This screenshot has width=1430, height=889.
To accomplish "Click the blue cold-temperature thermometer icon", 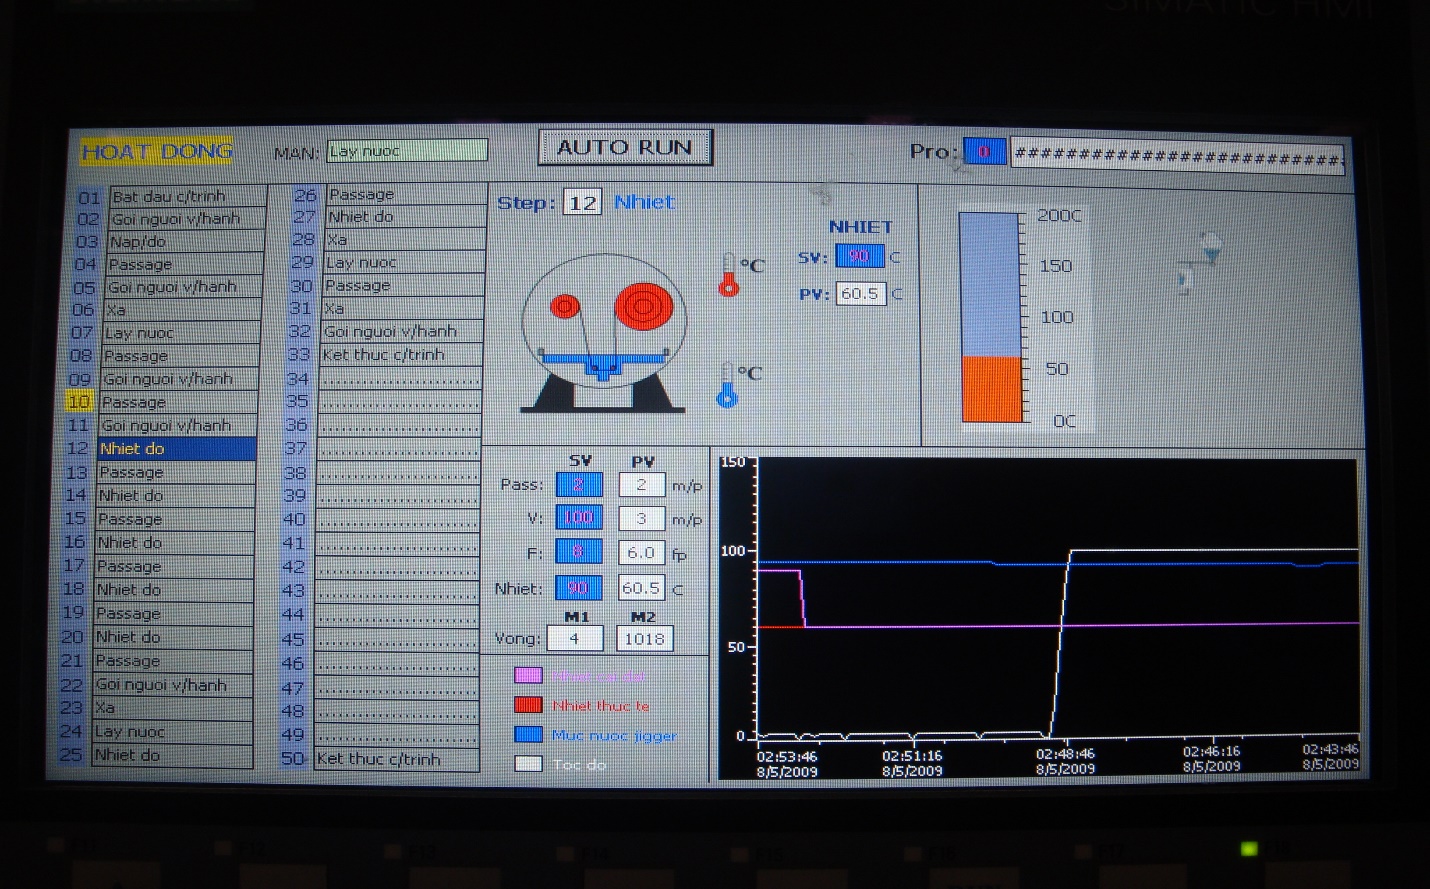I will 727,385.
